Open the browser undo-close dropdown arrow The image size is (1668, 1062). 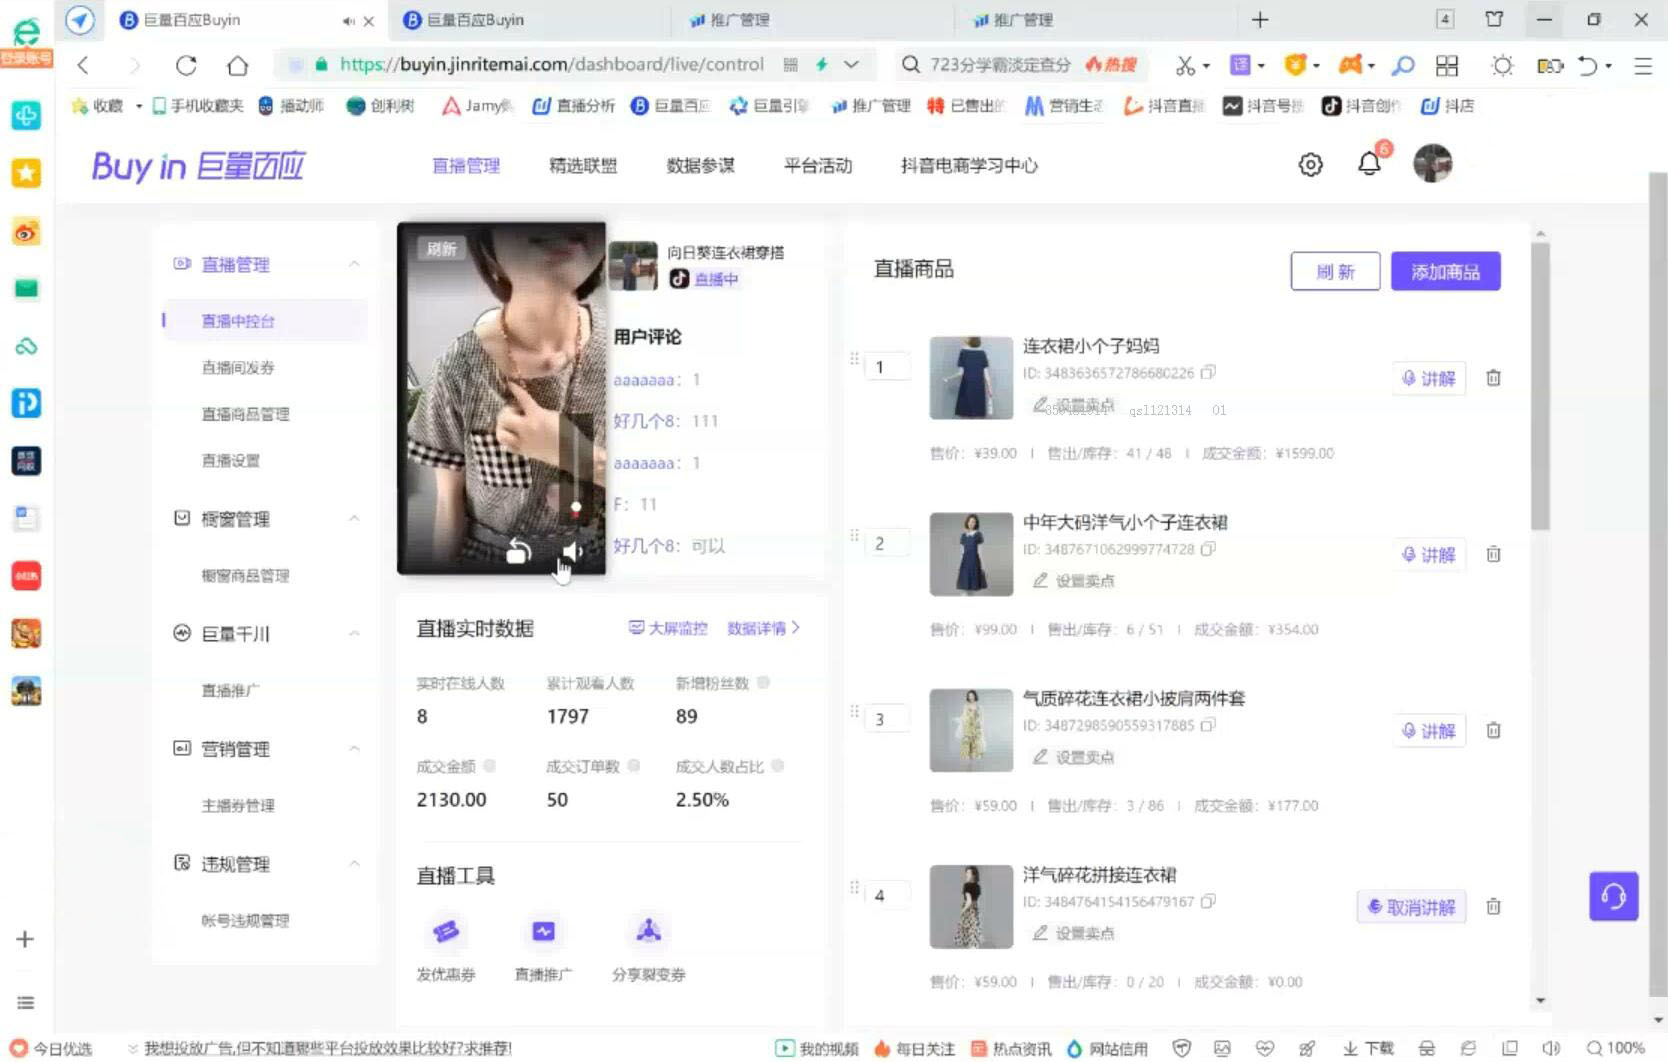coord(1608,65)
